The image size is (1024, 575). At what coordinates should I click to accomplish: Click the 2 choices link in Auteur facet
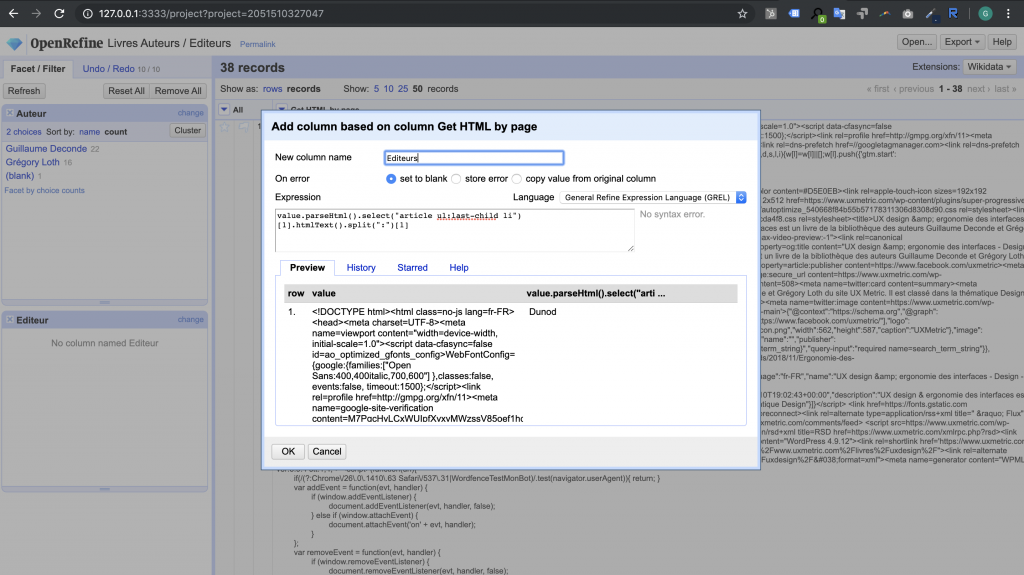pyautogui.click(x=24, y=132)
